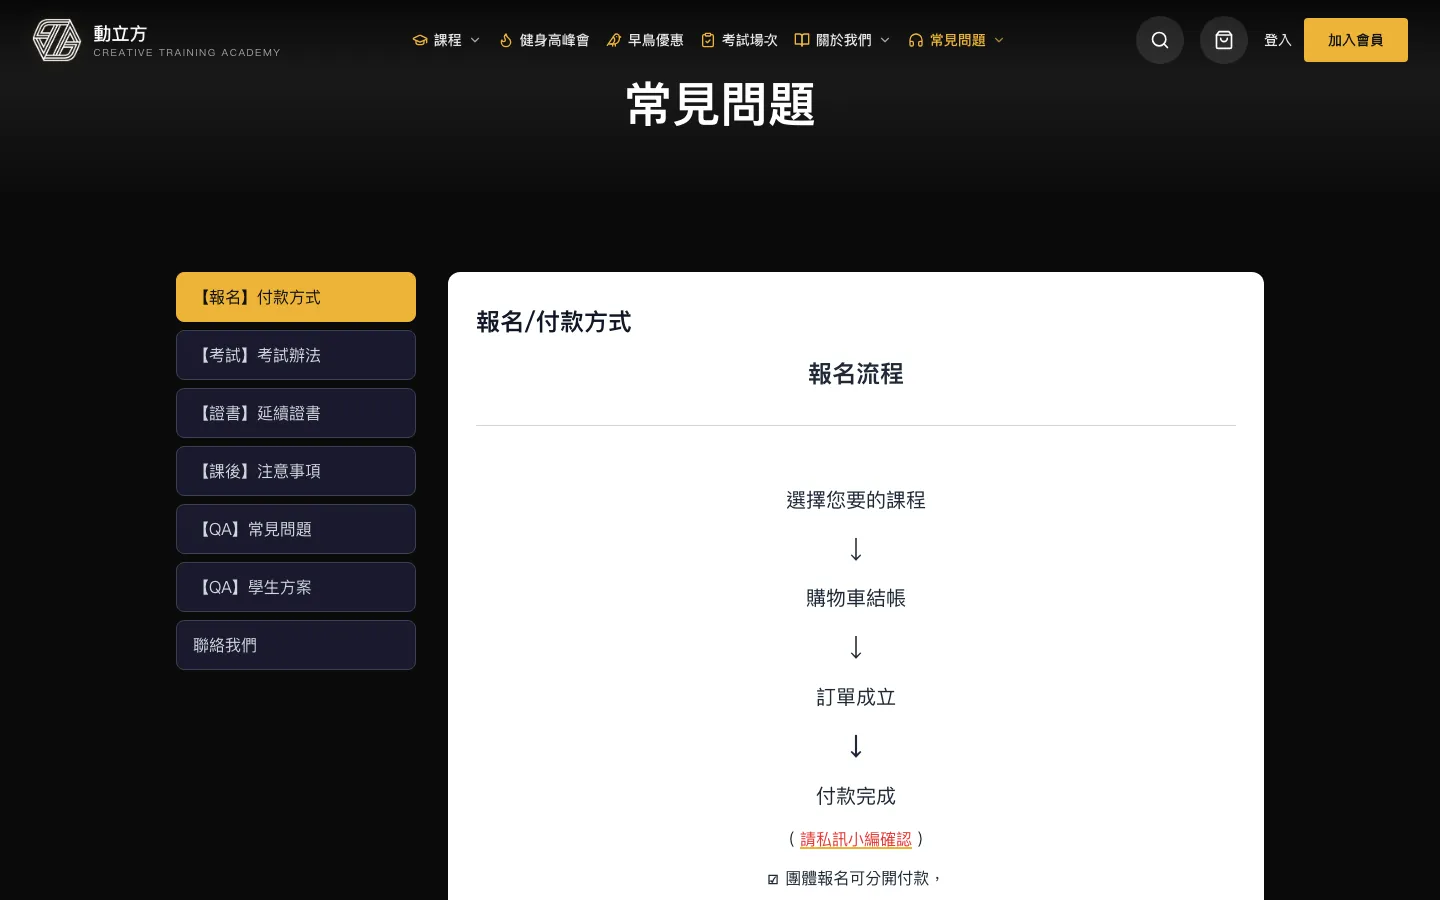Click the book icon beside 關於我們
The width and height of the screenshot is (1440, 900).
(x=802, y=40)
